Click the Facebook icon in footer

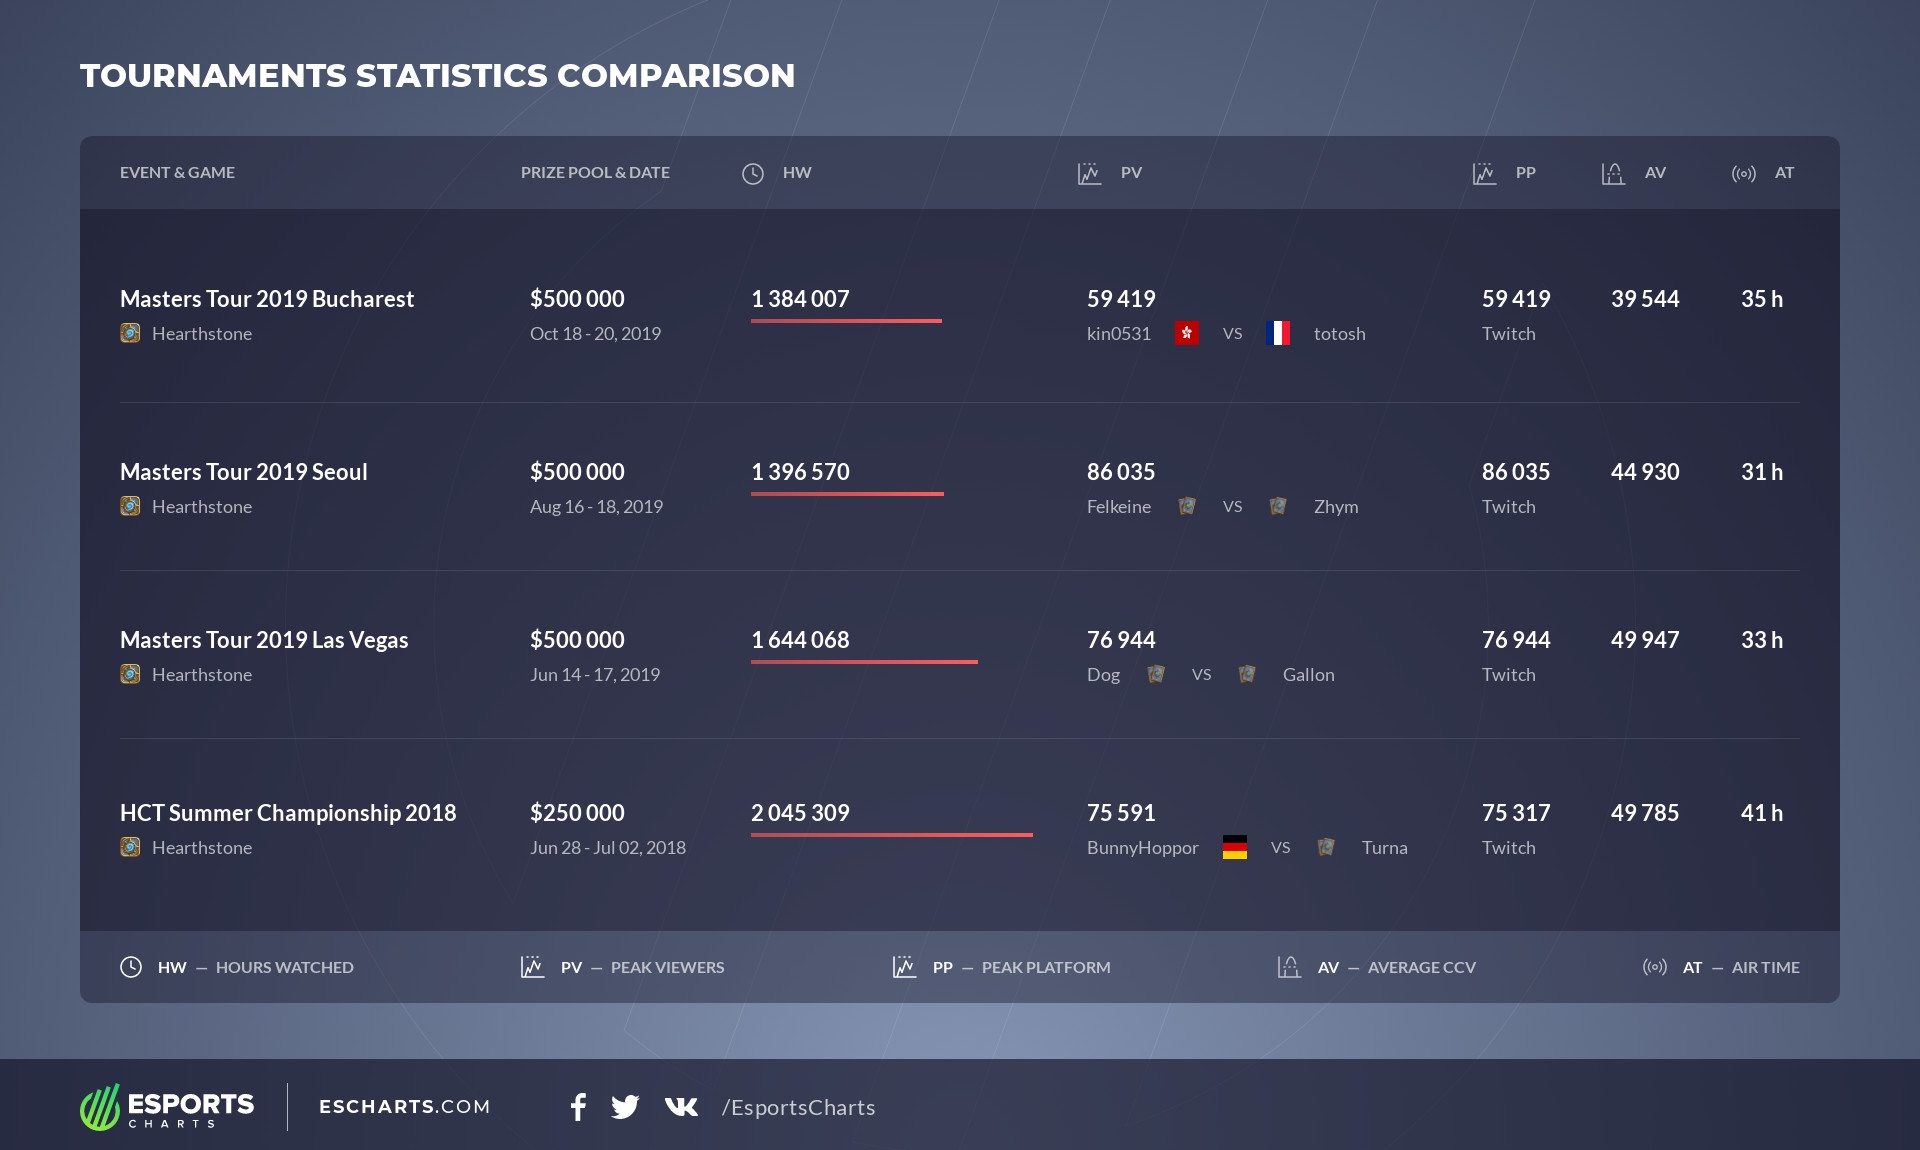pyautogui.click(x=578, y=1107)
